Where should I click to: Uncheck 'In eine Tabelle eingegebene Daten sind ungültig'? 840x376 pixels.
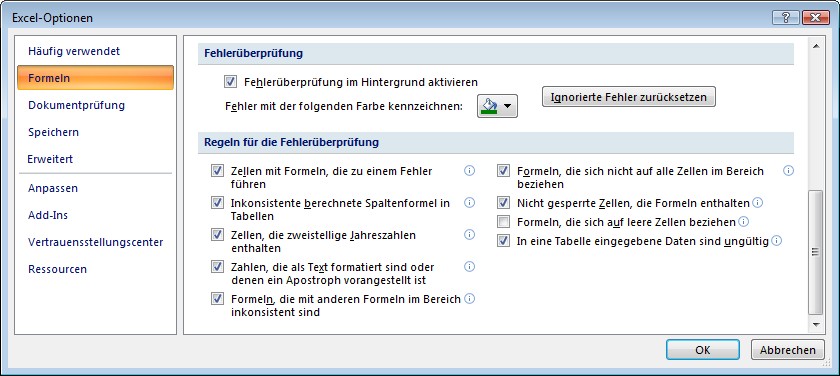(x=503, y=241)
